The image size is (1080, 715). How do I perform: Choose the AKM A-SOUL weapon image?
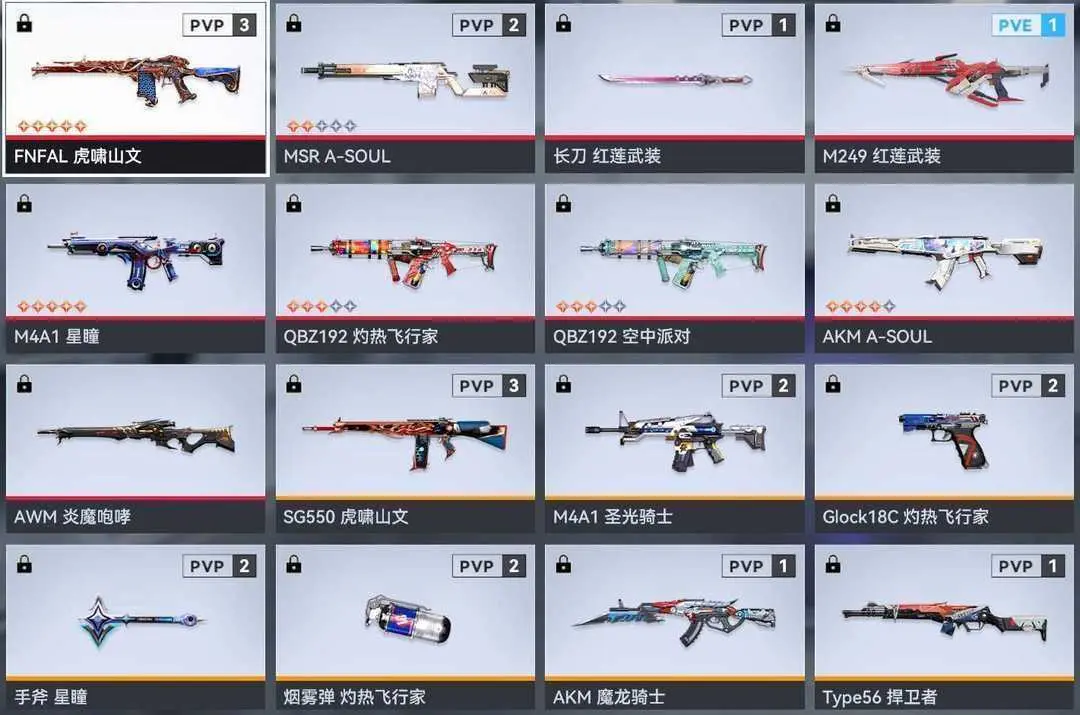pyautogui.click(x=945, y=260)
